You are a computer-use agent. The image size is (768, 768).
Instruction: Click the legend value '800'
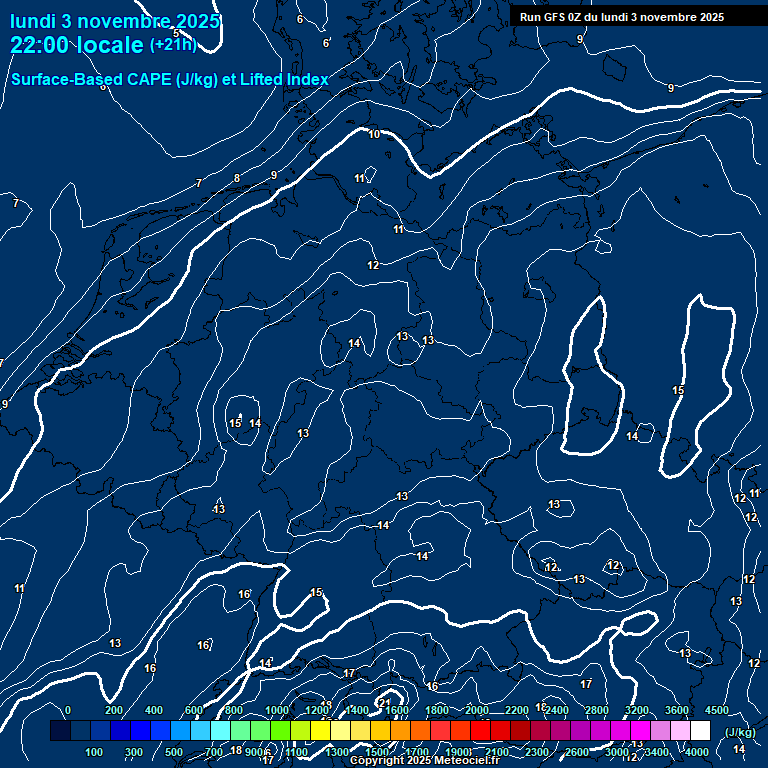coord(234,710)
